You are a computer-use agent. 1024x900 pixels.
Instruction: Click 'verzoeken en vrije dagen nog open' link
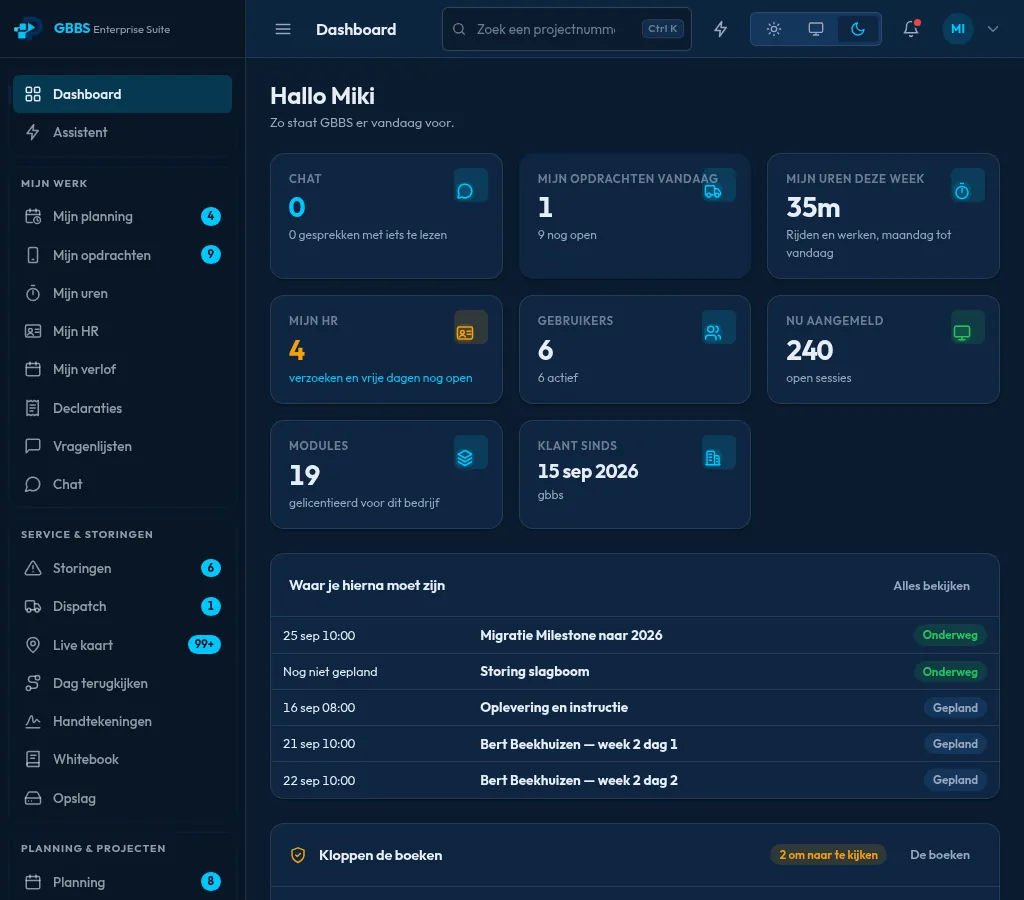click(x=380, y=378)
